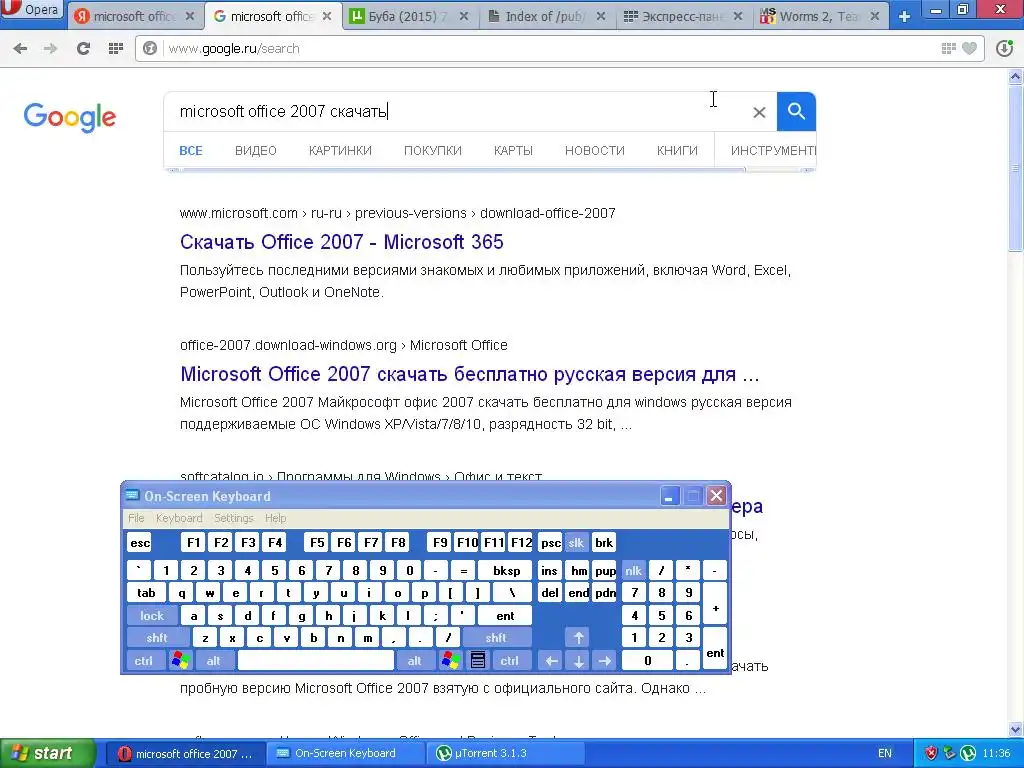Toggle the right alt key
The width and height of the screenshot is (1024, 768).
click(x=415, y=661)
